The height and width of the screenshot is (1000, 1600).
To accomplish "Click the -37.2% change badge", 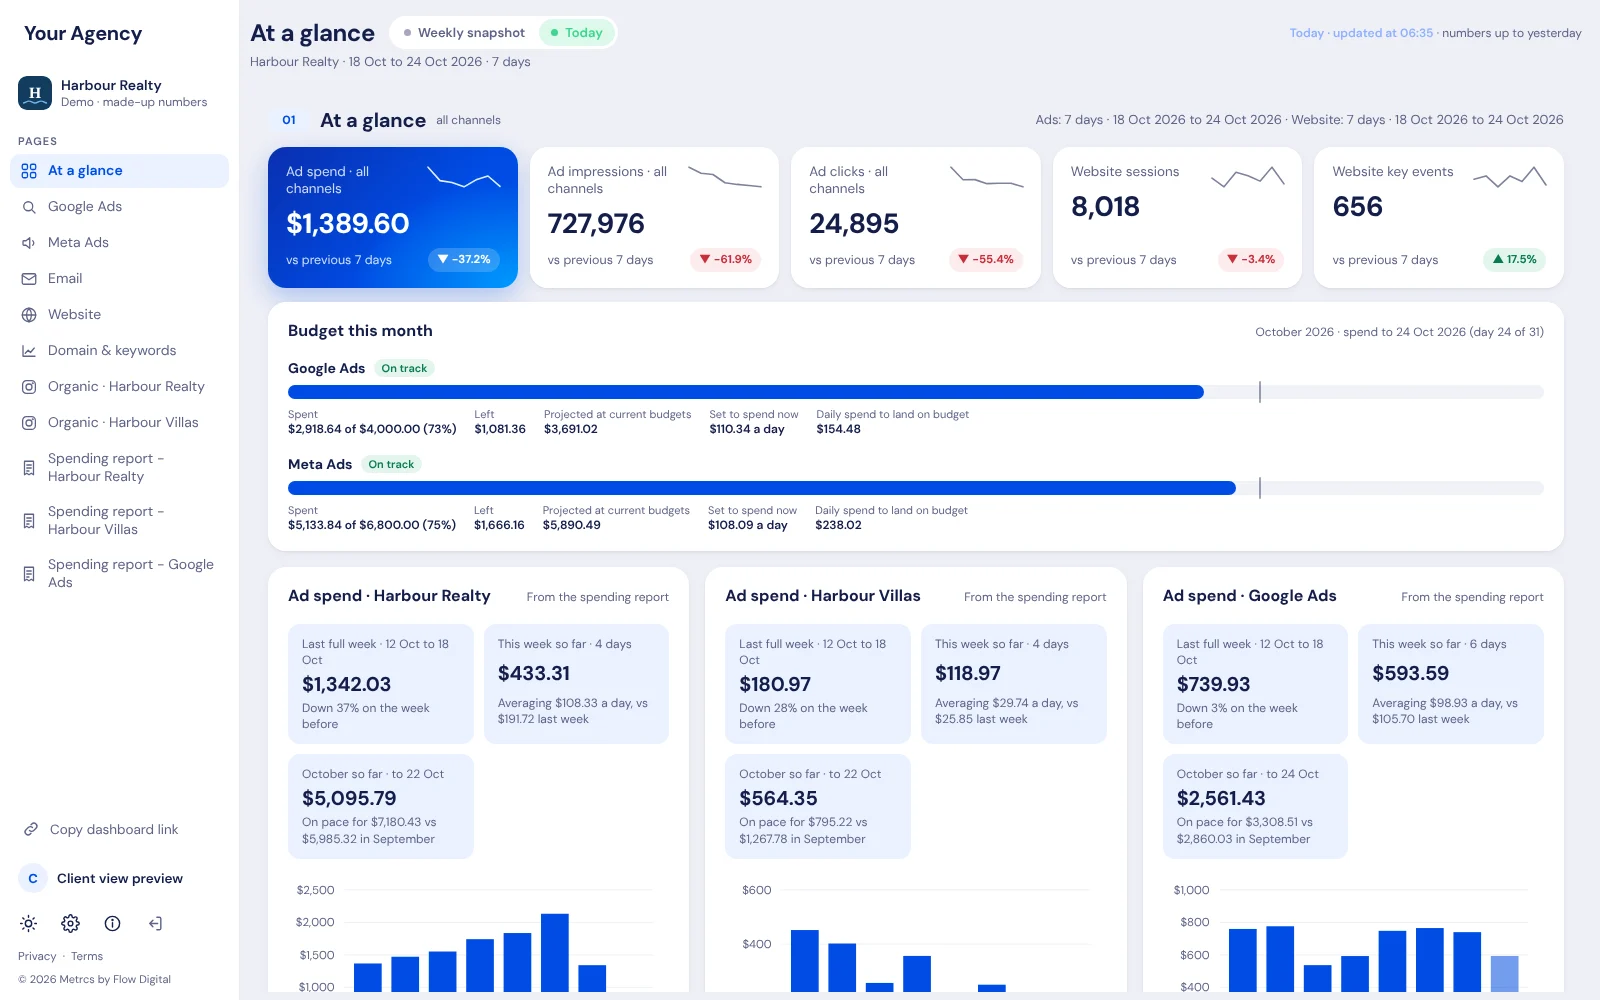I will (x=464, y=260).
